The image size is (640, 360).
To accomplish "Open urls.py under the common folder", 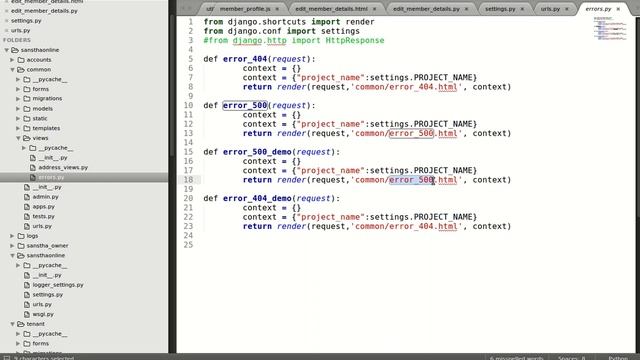I will pos(42,226).
